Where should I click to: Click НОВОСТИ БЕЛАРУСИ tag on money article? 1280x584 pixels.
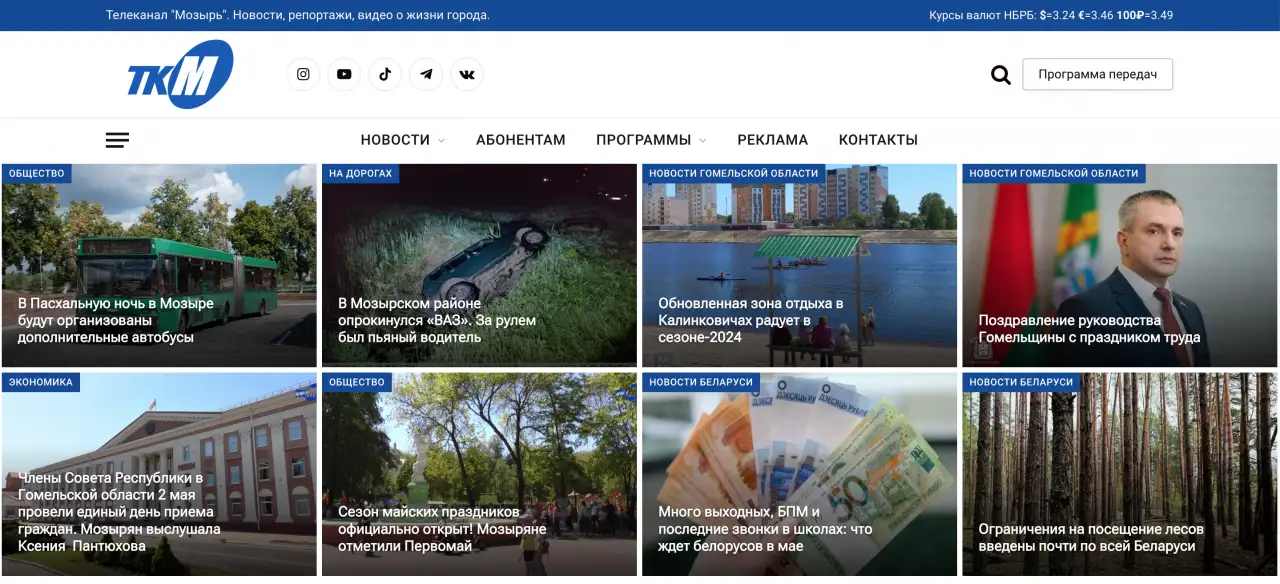click(700, 382)
